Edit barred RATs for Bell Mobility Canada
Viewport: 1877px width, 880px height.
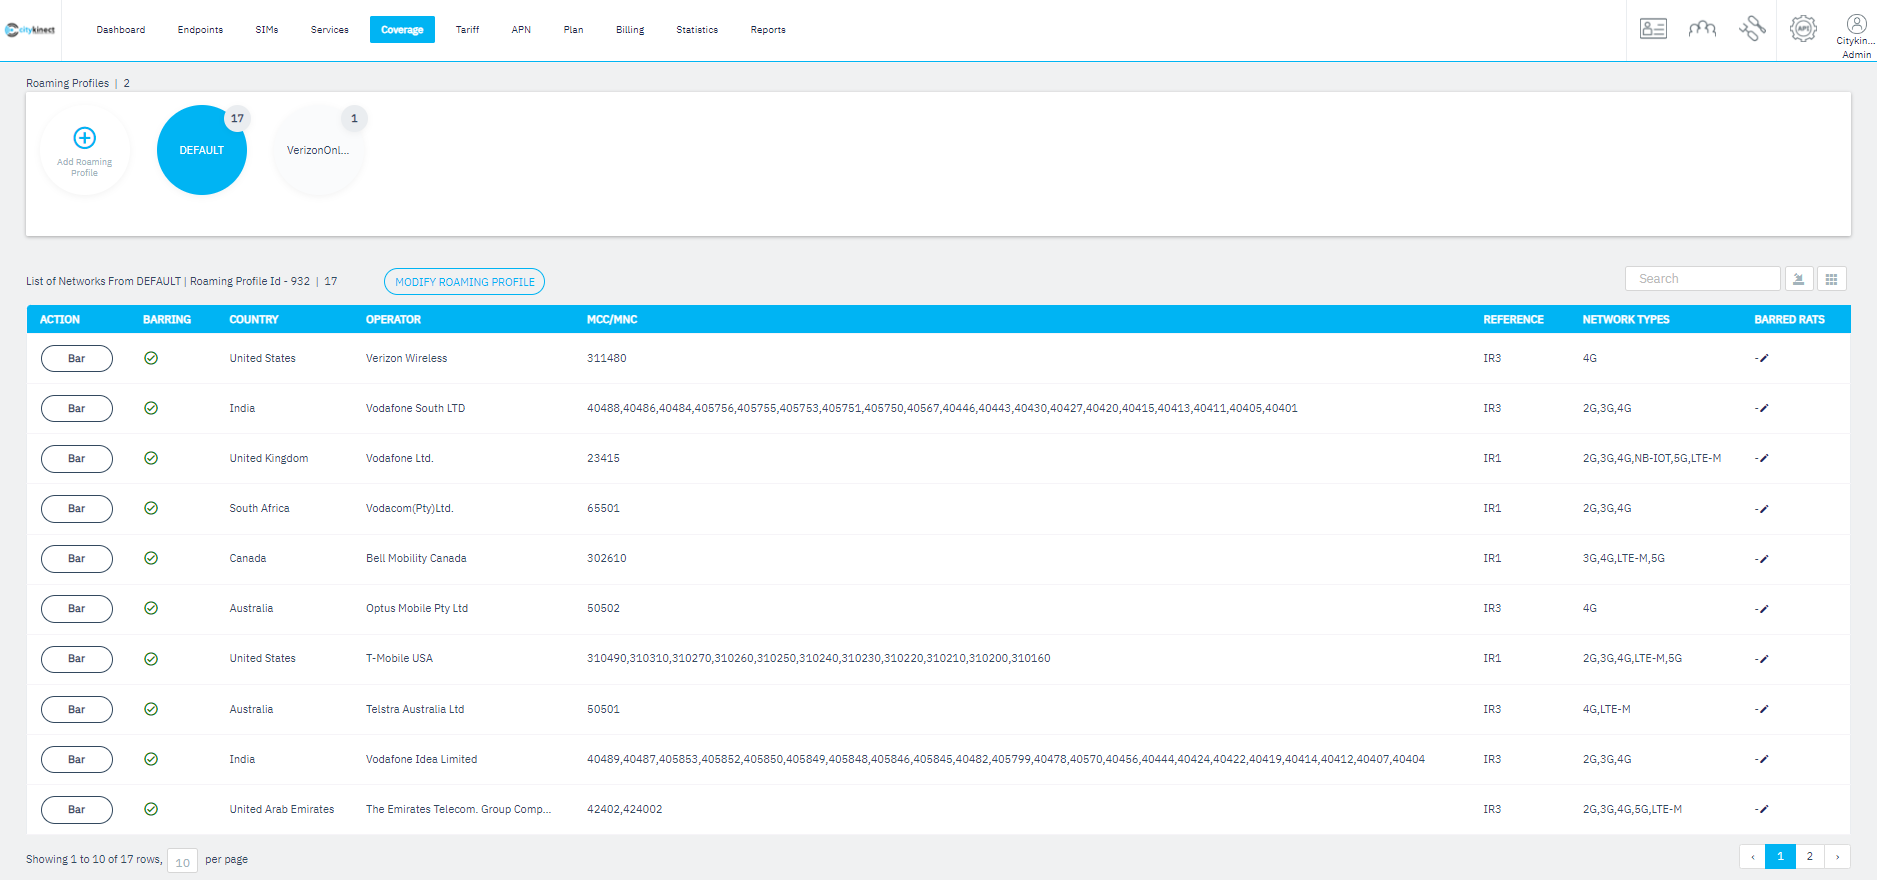tap(1762, 559)
